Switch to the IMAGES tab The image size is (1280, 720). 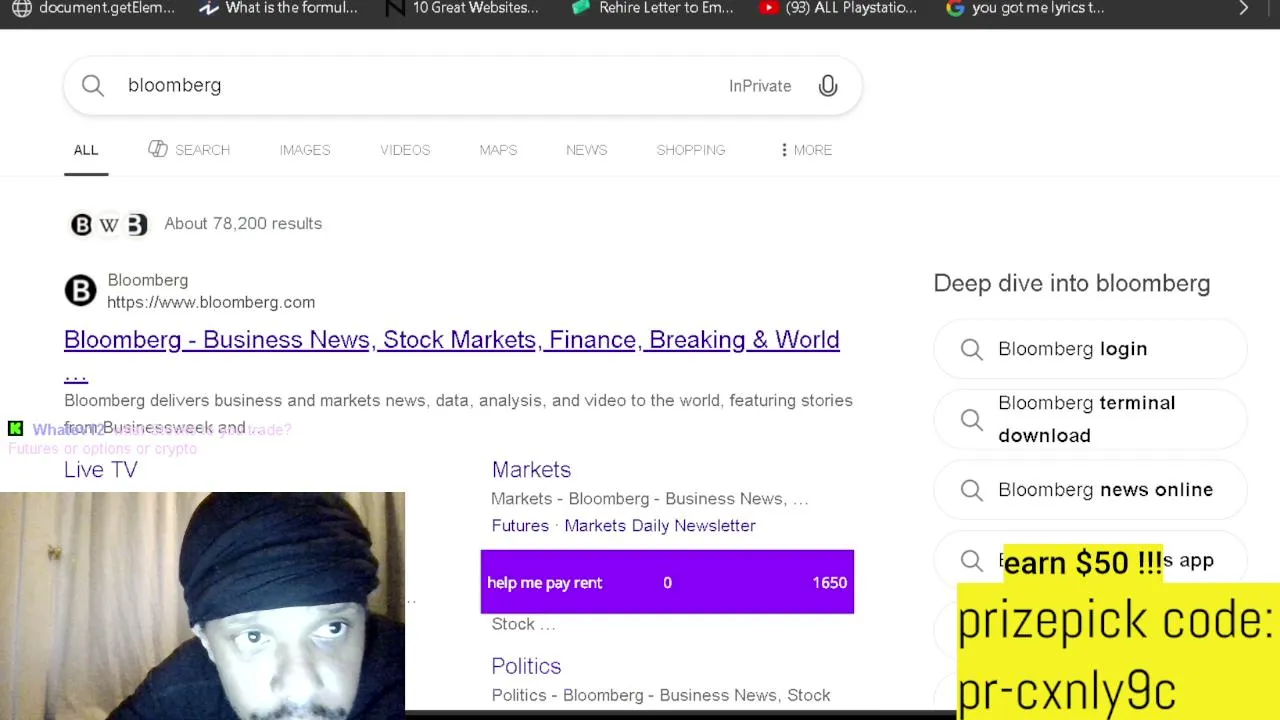pos(305,150)
